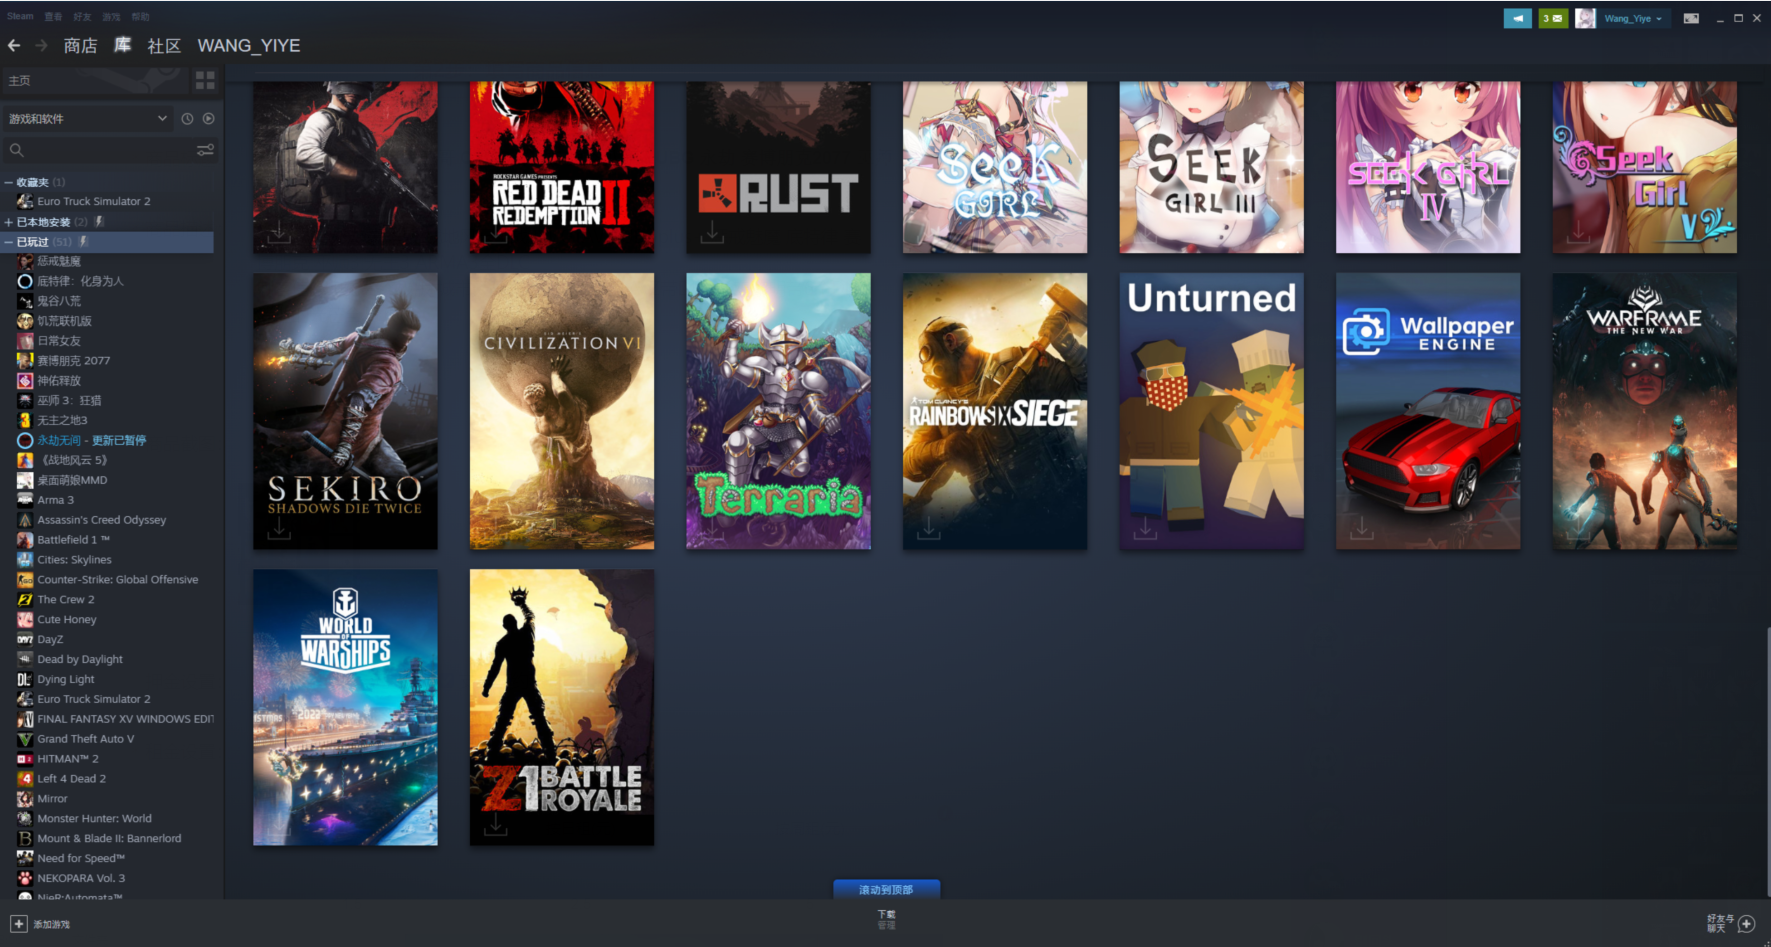The width and height of the screenshot is (1771, 947).
Task: Open the Steam menu
Action: coord(20,16)
